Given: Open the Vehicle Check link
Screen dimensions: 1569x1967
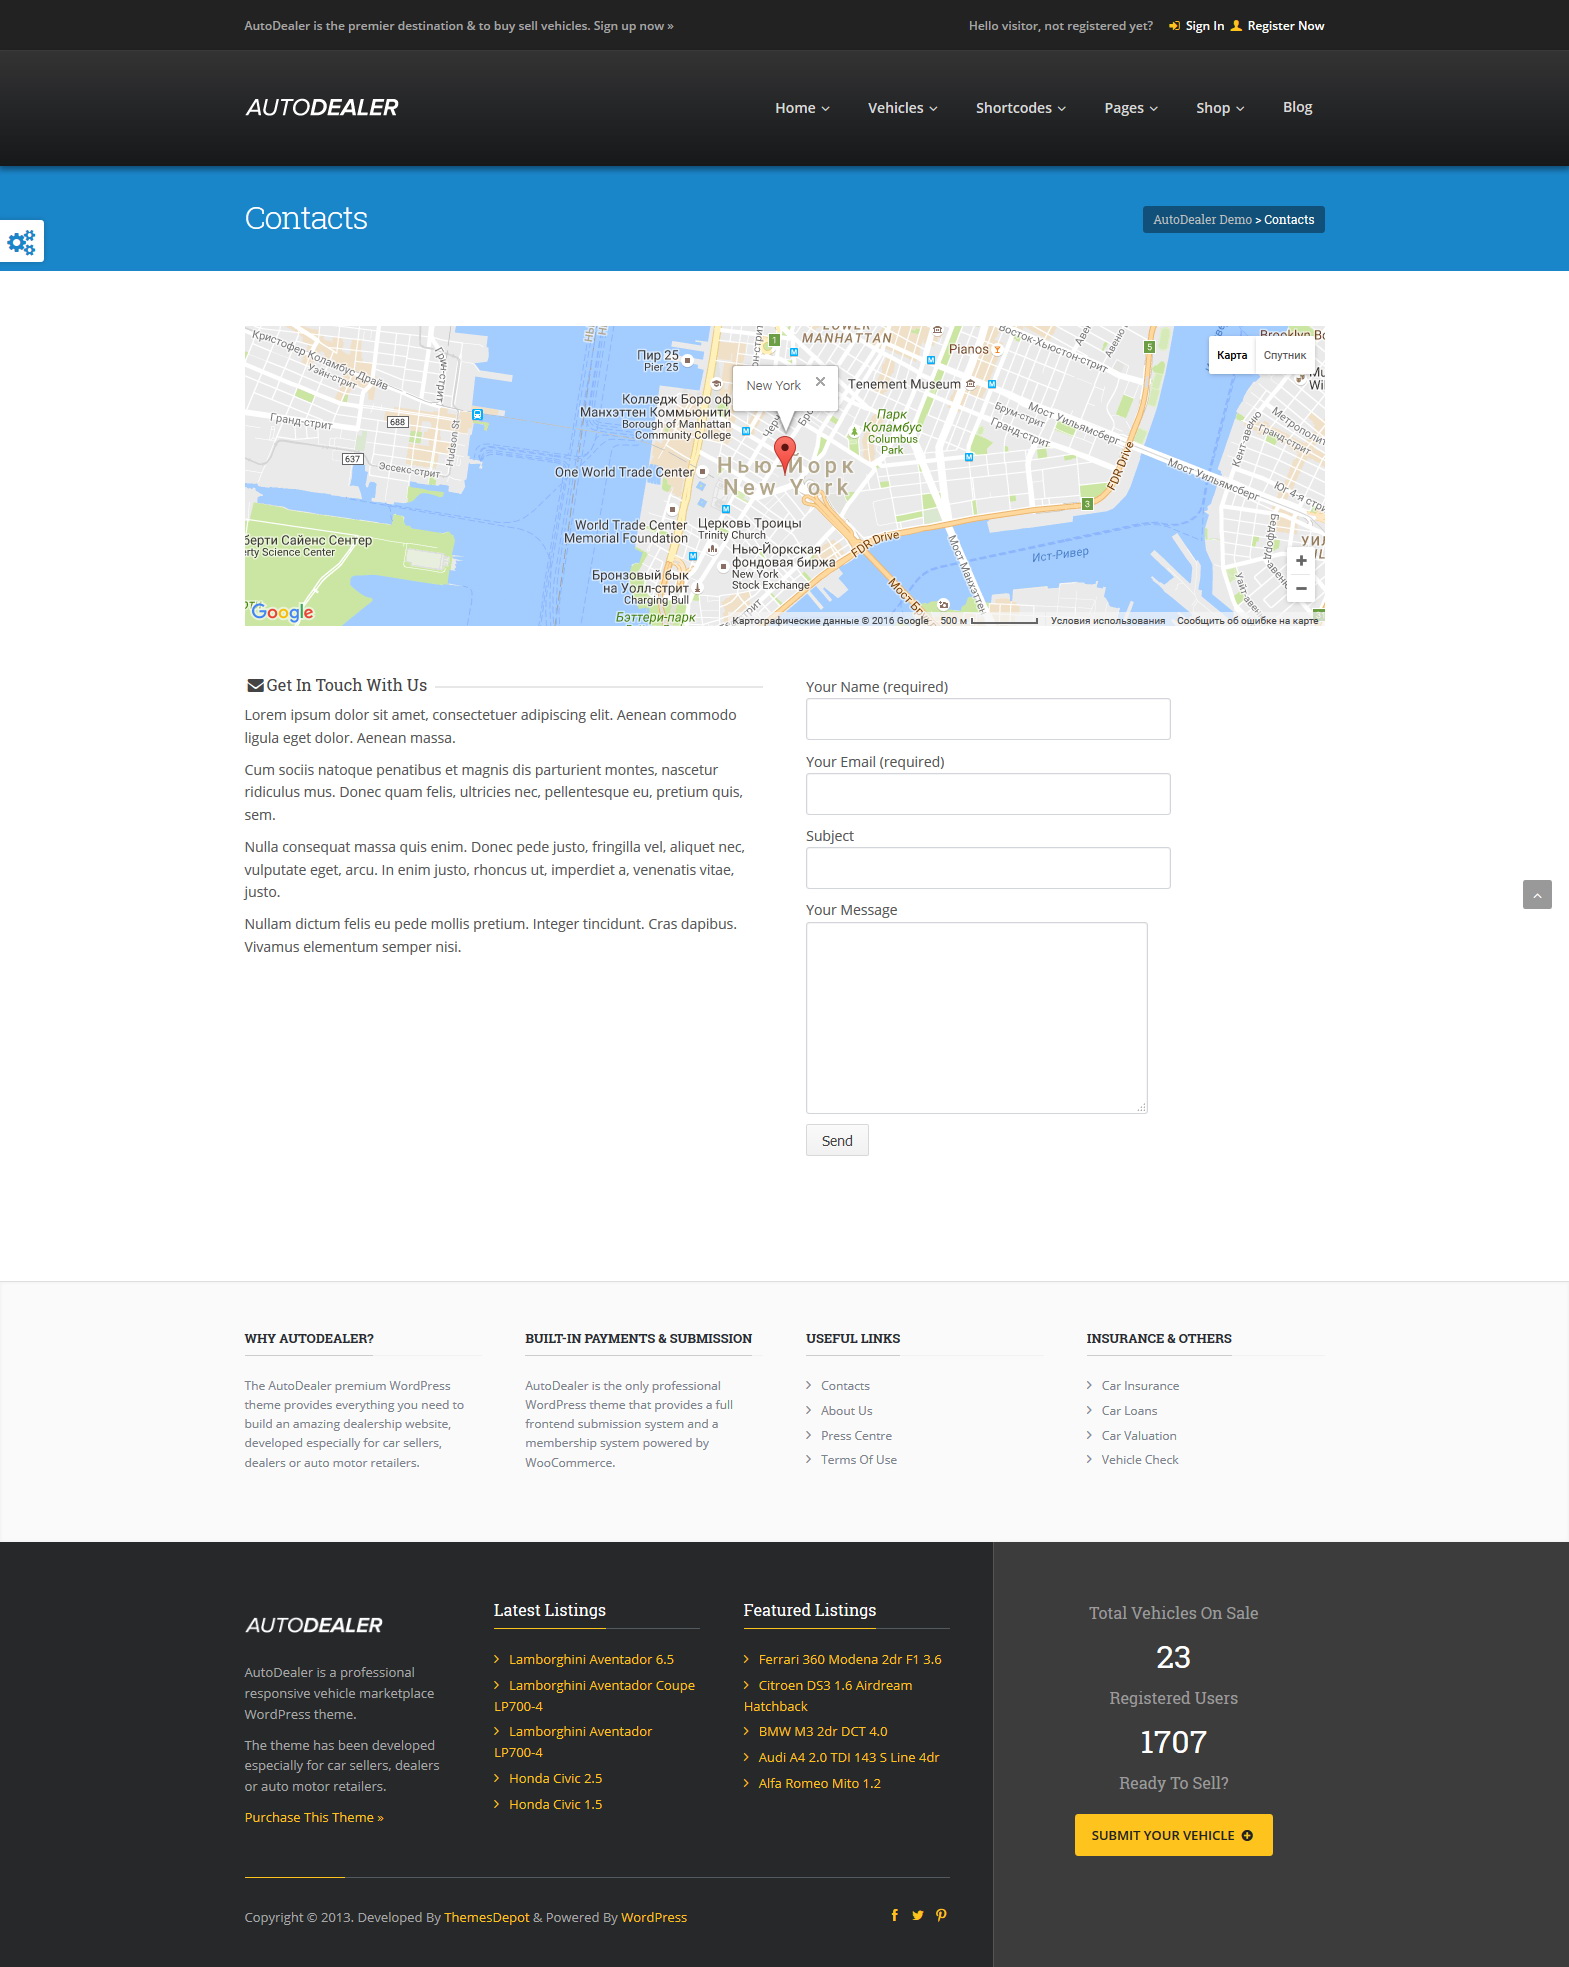Looking at the screenshot, I should tap(1140, 1460).
